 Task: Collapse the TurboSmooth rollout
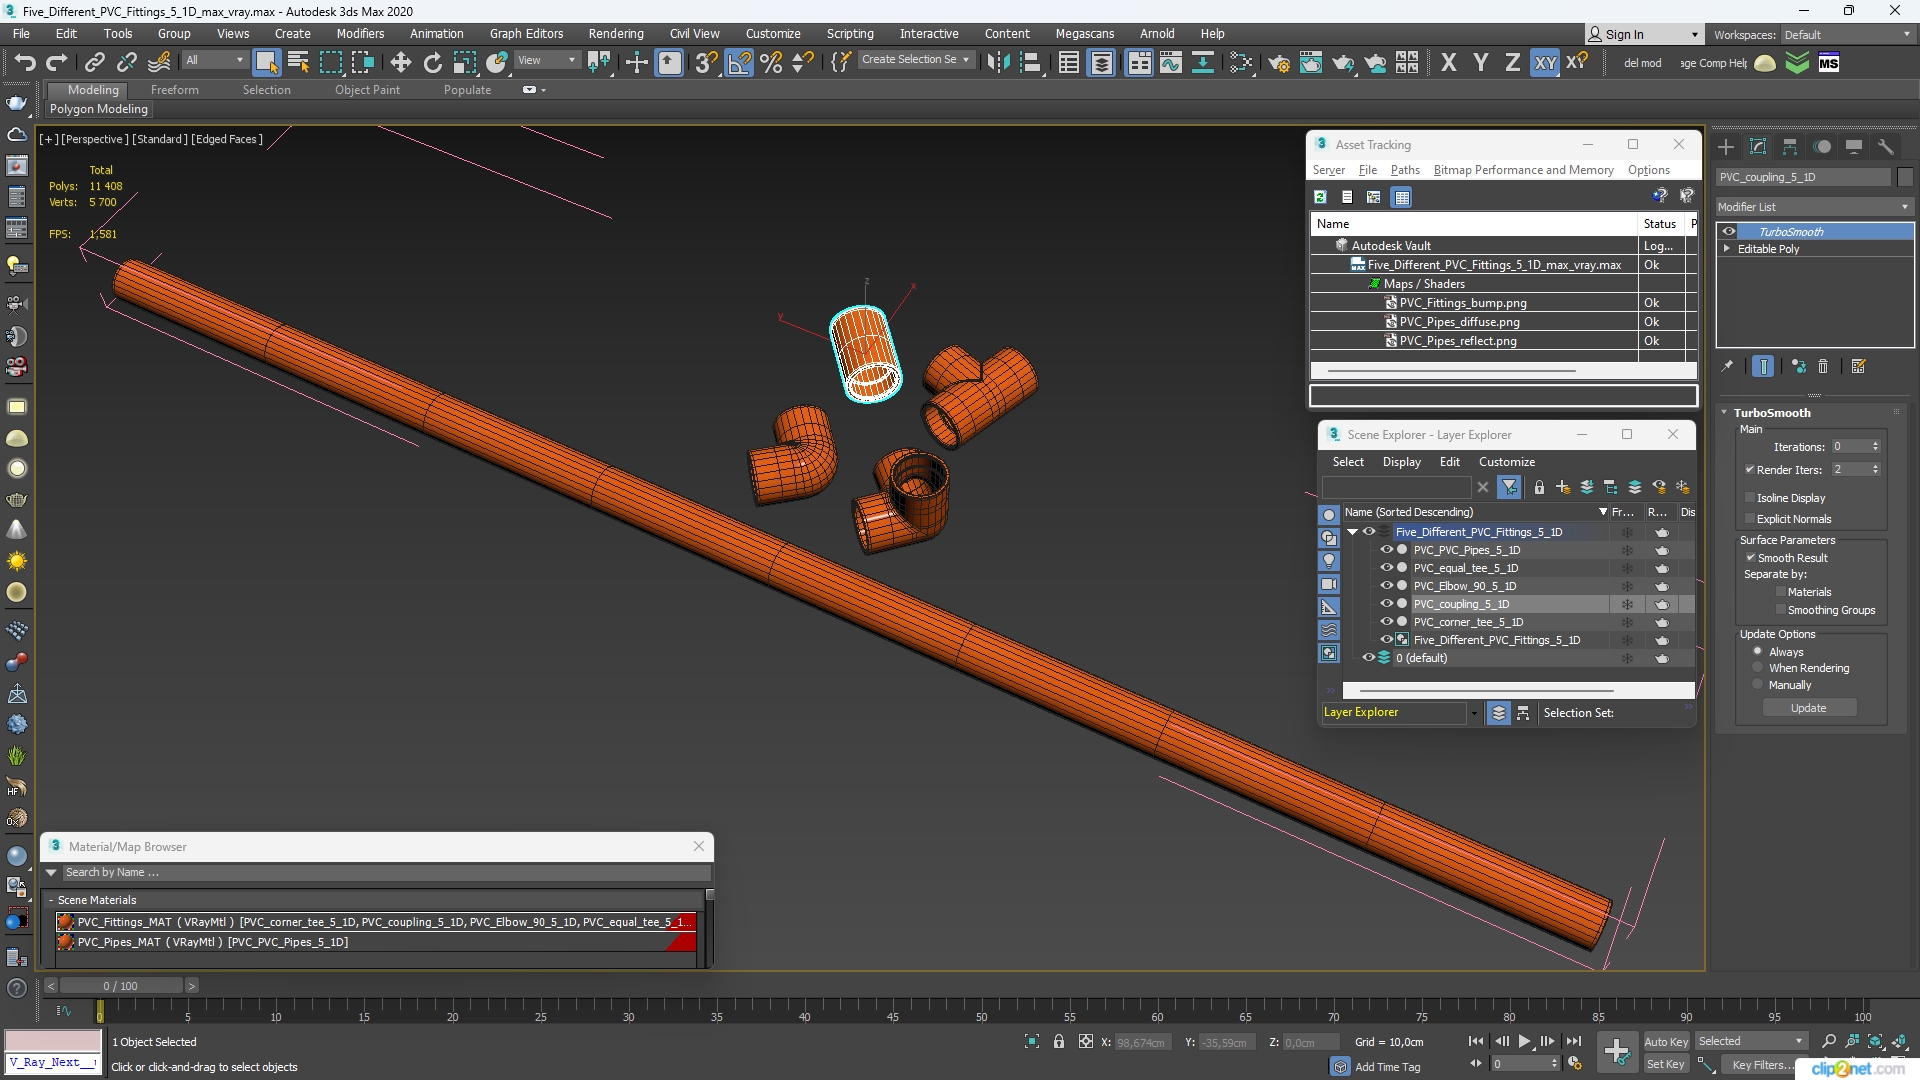(x=1724, y=412)
